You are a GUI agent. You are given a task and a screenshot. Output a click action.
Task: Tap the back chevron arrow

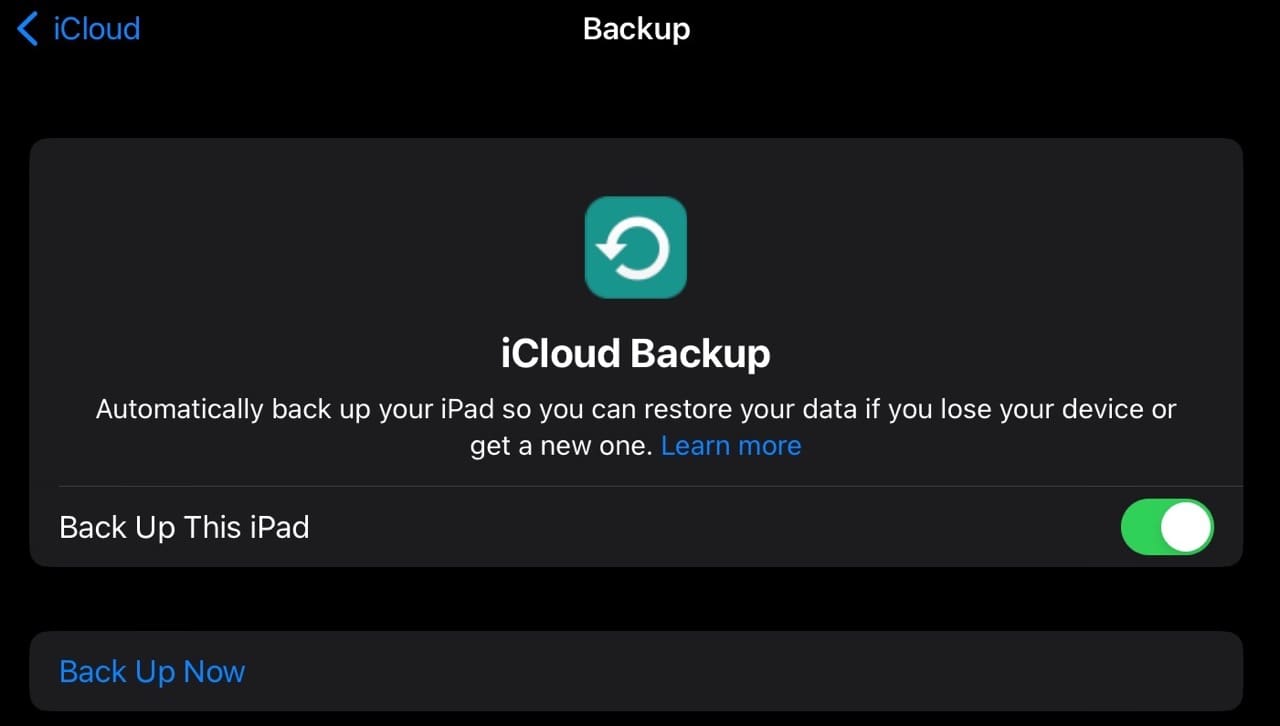[27, 29]
